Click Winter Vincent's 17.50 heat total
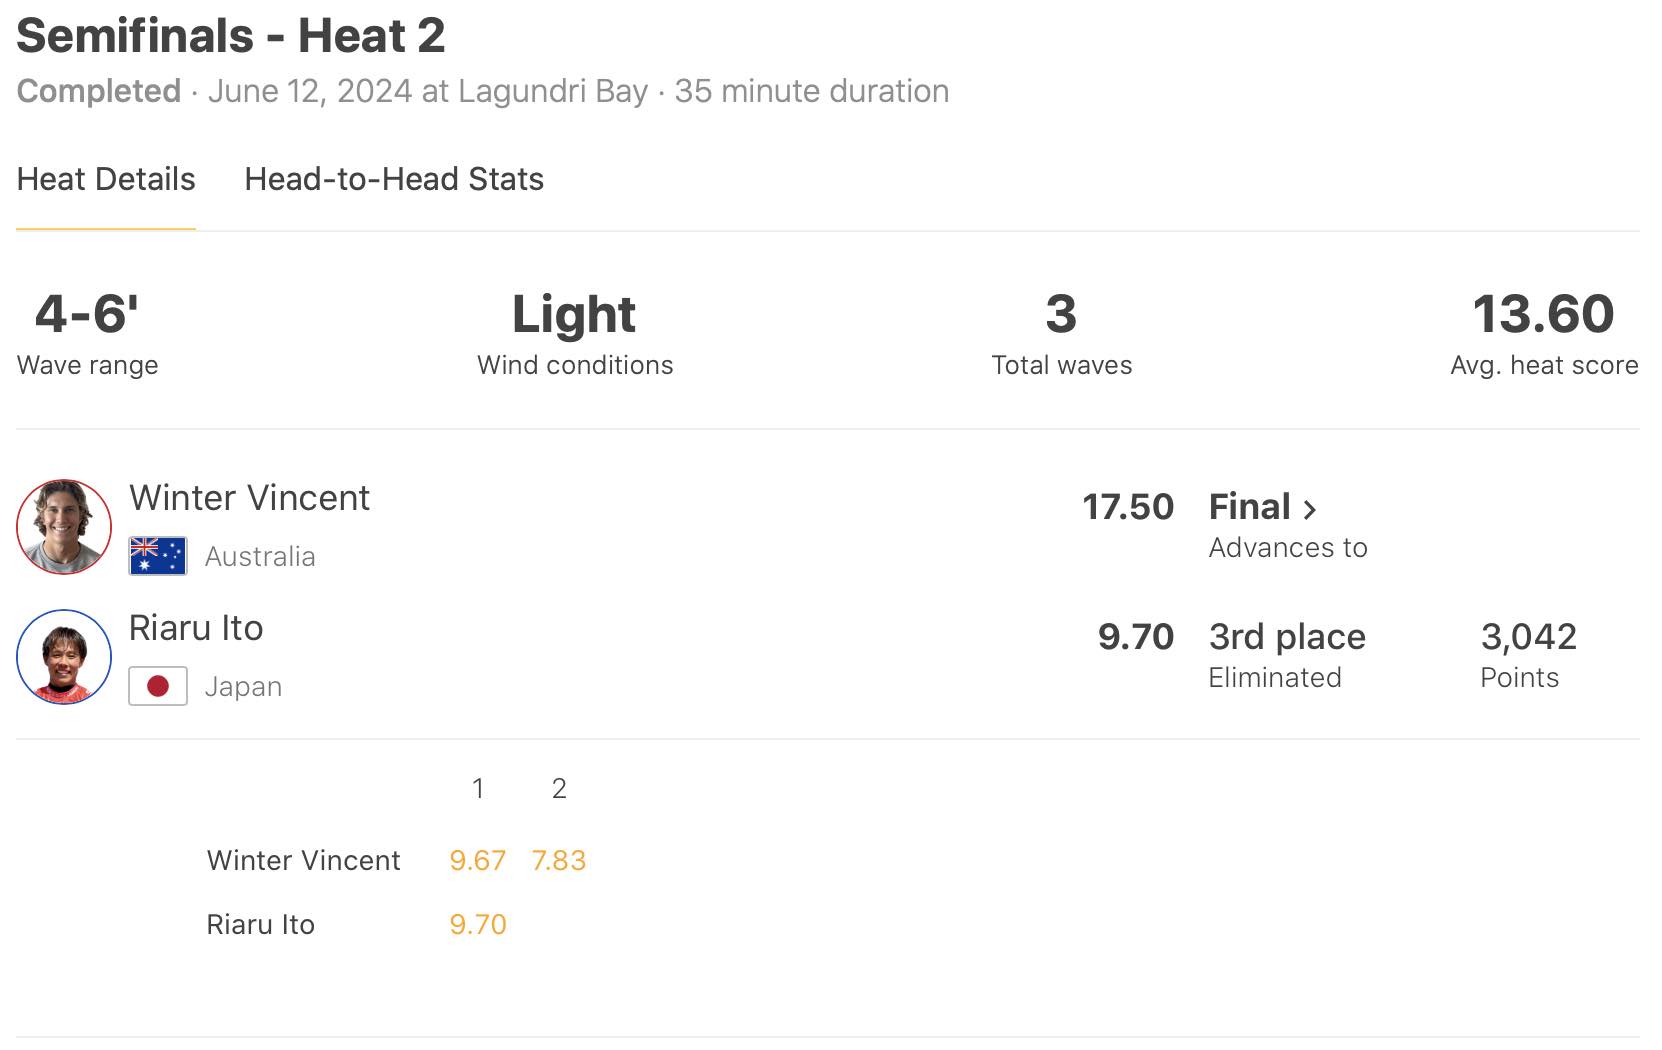Viewport: 1662px width, 1050px height. tap(1127, 507)
